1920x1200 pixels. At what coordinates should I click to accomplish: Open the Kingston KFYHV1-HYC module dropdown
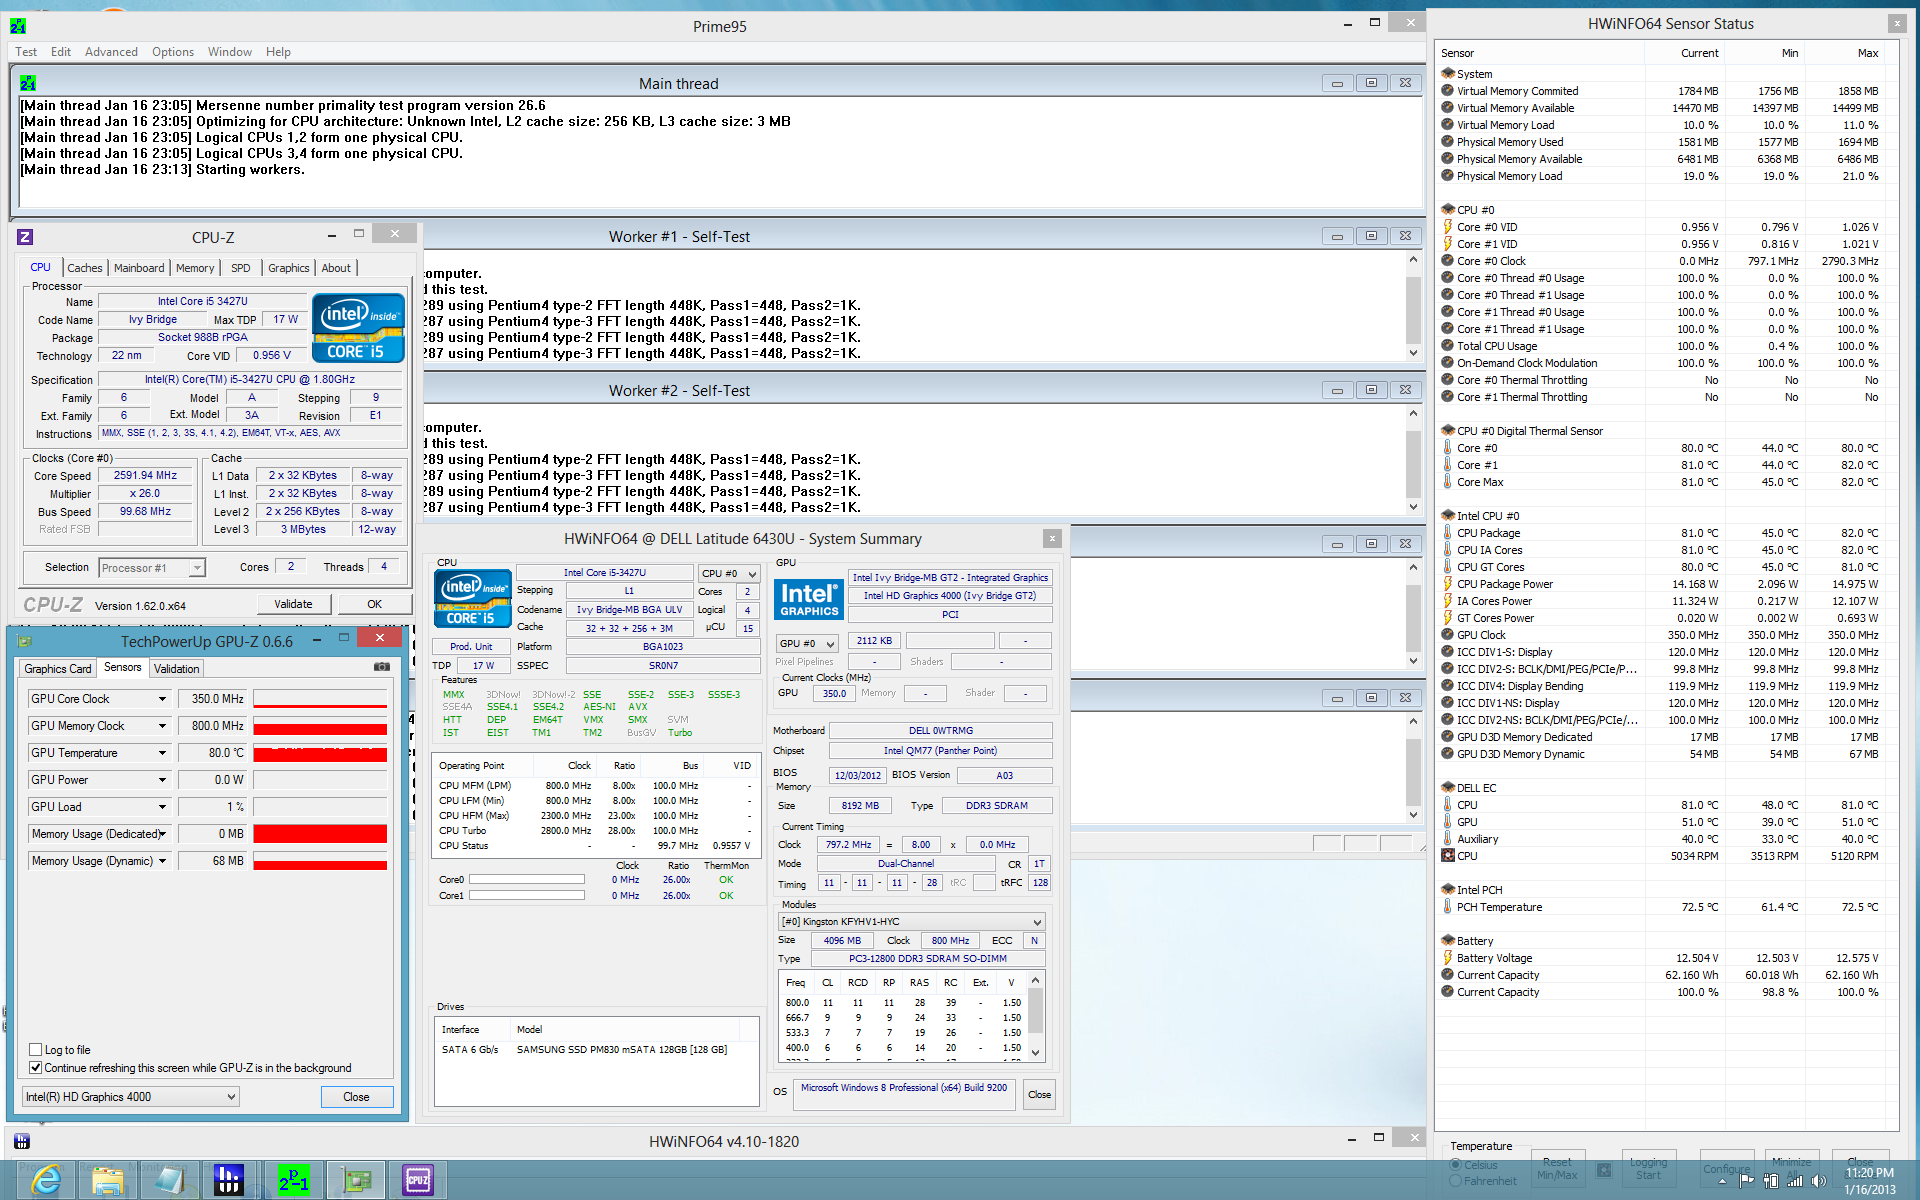pos(1037,922)
